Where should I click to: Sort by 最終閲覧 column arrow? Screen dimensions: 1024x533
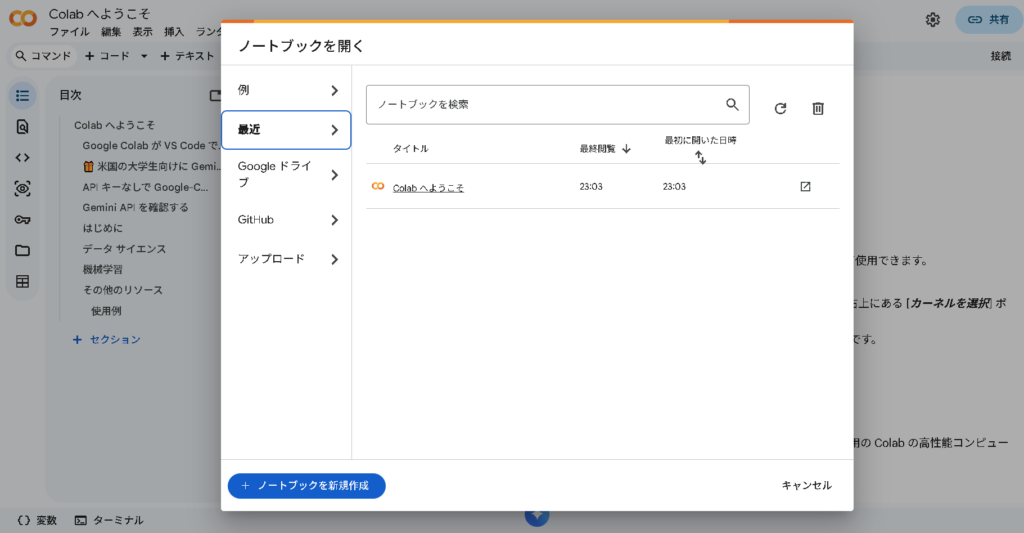tap(626, 149)
